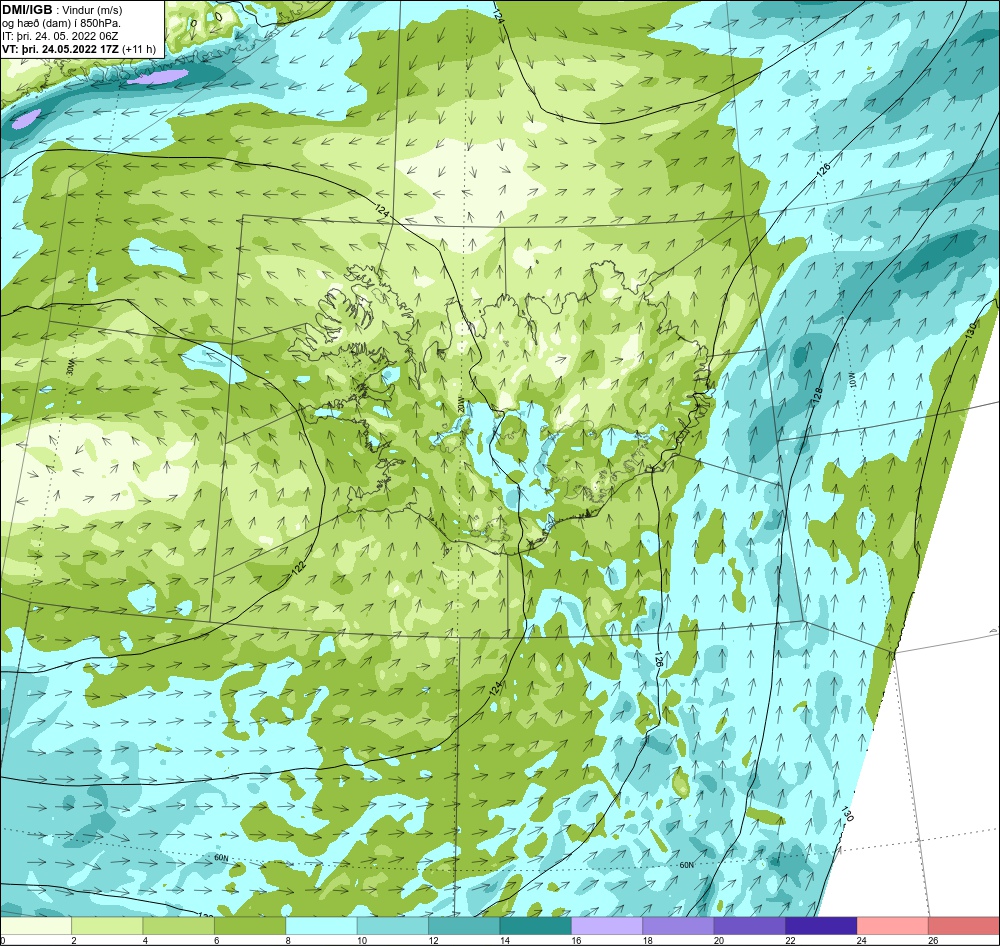Click the legend tick value "12"

click(433, 940)
